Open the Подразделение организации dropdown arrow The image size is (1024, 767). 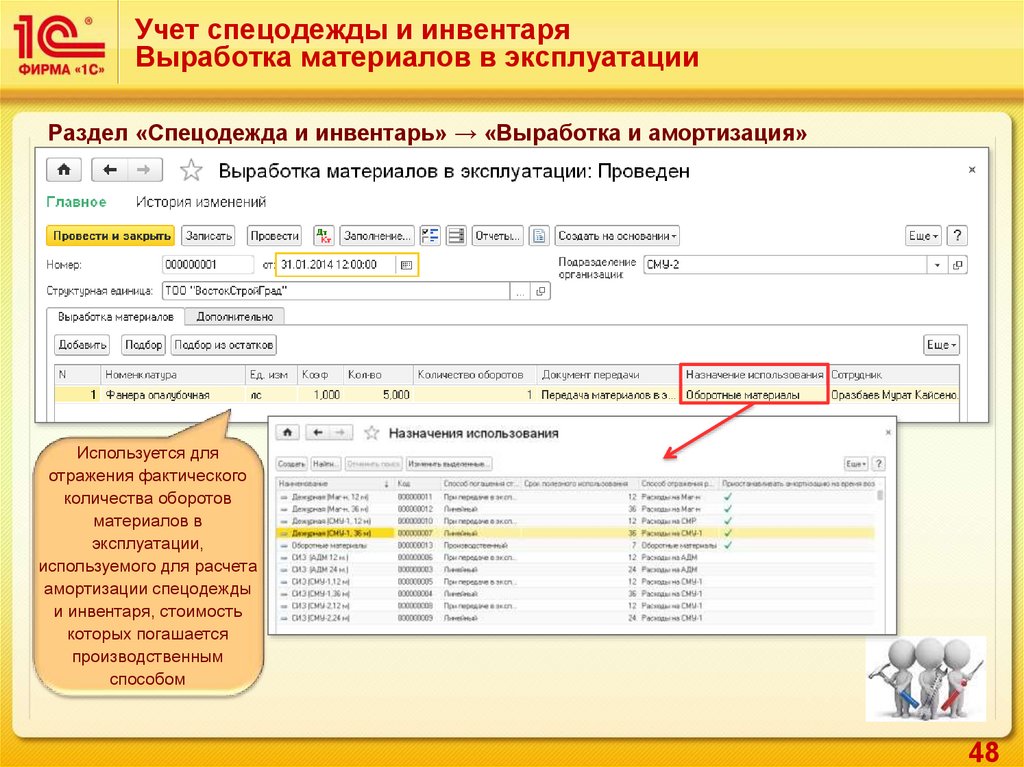(x=937, y=265)
